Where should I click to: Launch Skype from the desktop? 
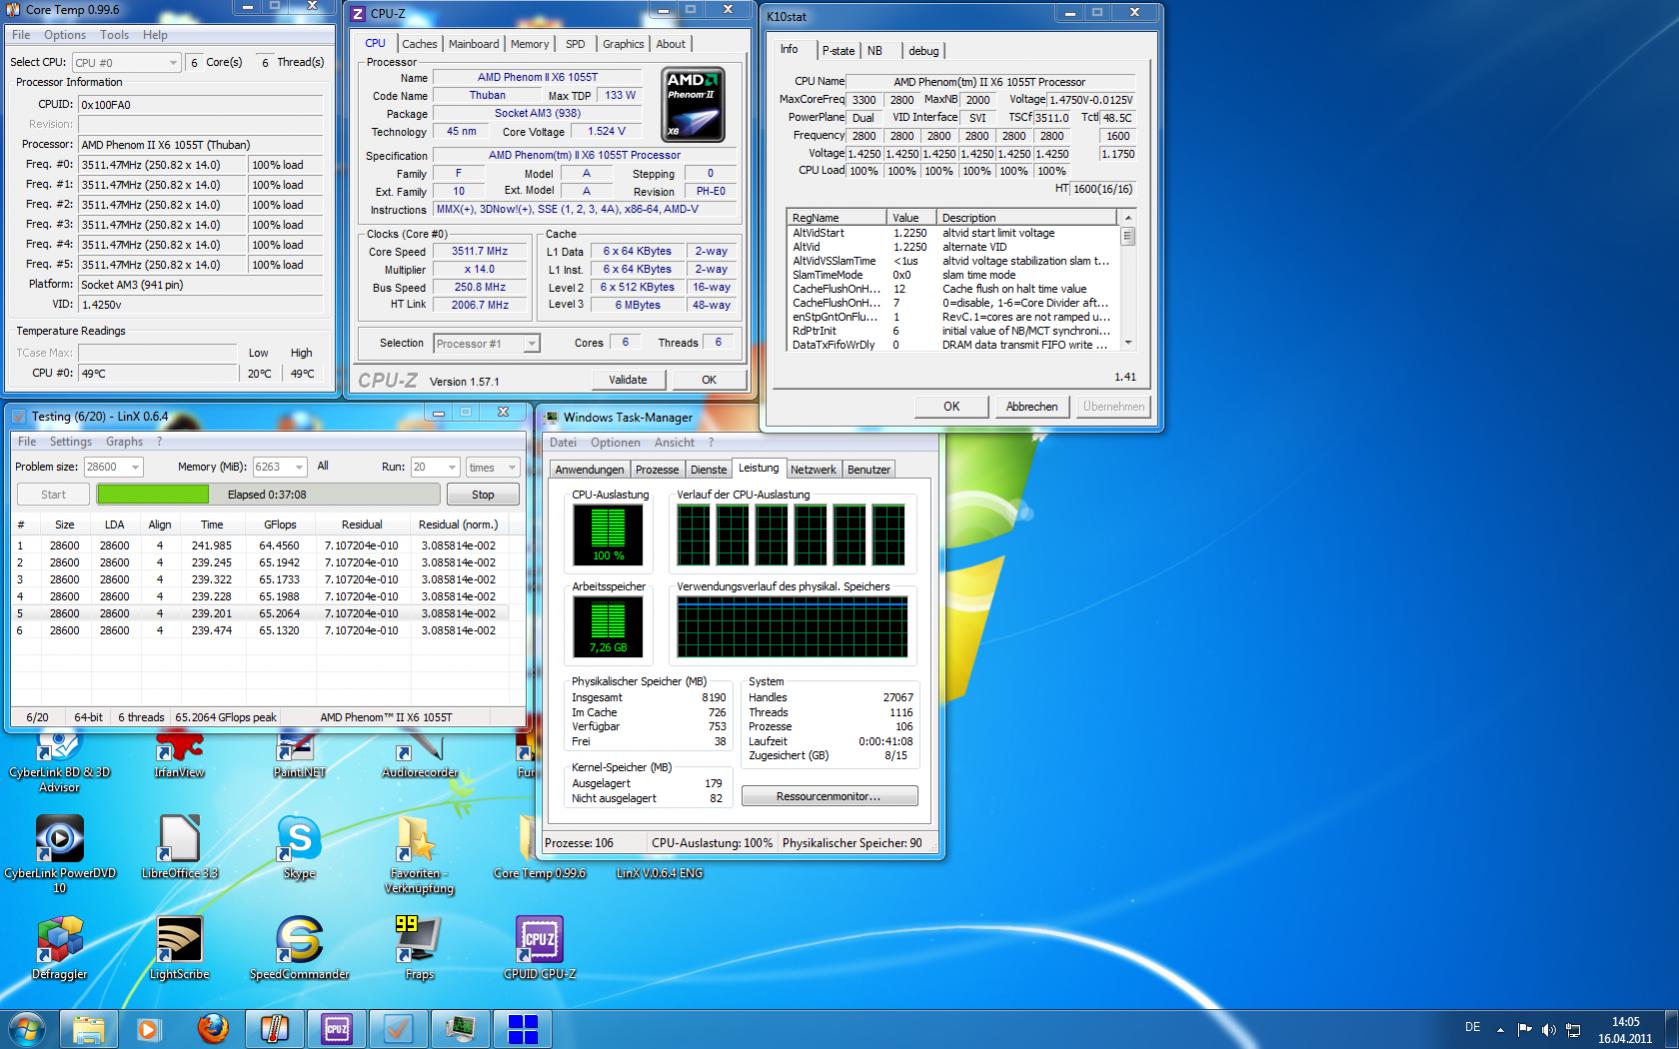tap(299, 847)
